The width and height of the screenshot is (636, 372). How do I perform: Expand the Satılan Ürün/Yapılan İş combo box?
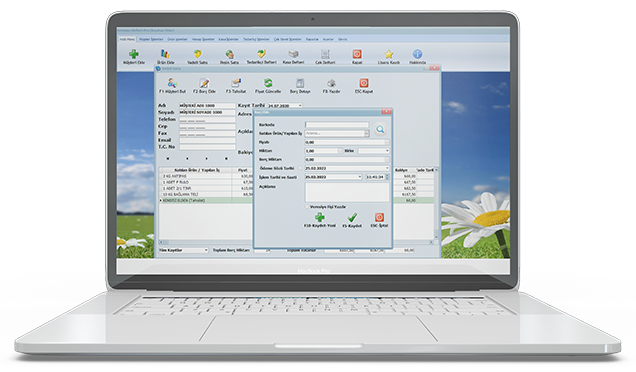tap(367, 133)
